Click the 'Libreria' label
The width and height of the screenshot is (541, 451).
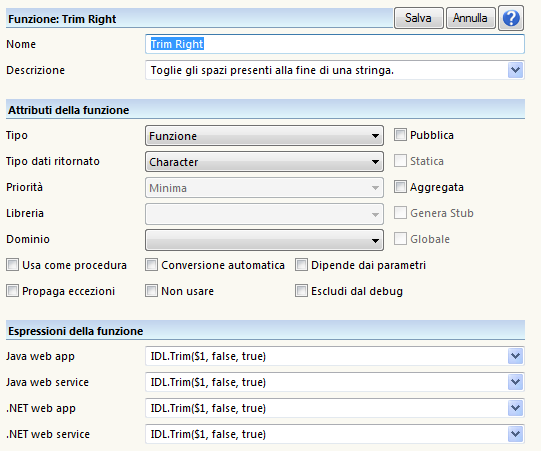click(x=25, y=213)
